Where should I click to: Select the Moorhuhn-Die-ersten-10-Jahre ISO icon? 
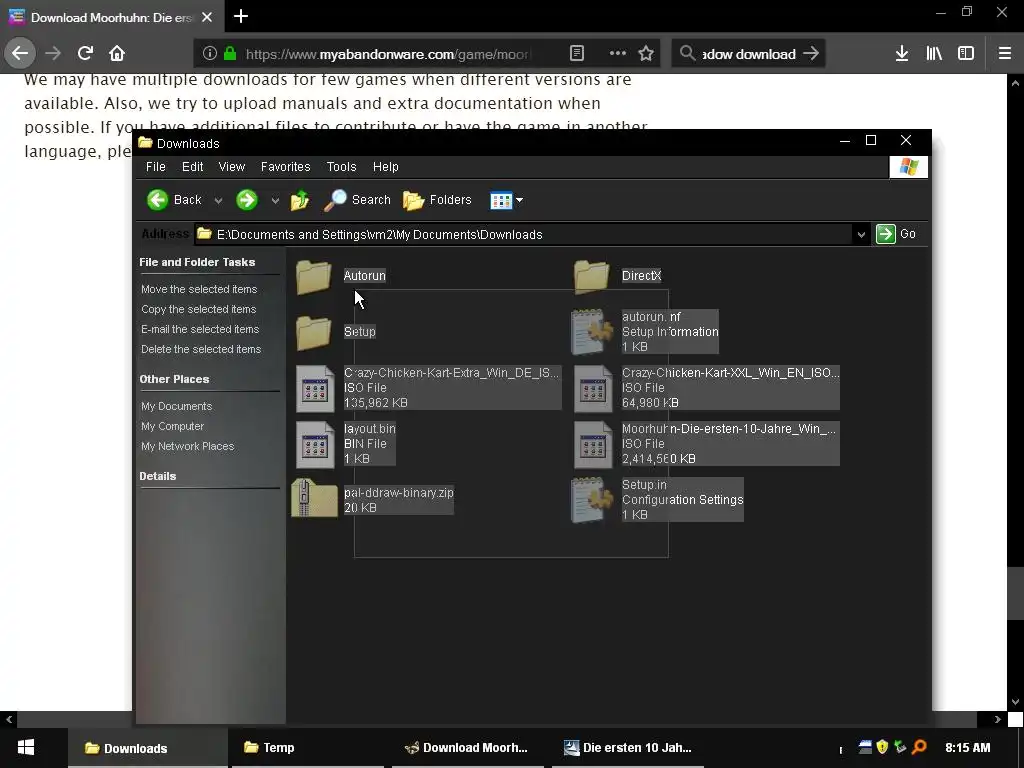593,445
